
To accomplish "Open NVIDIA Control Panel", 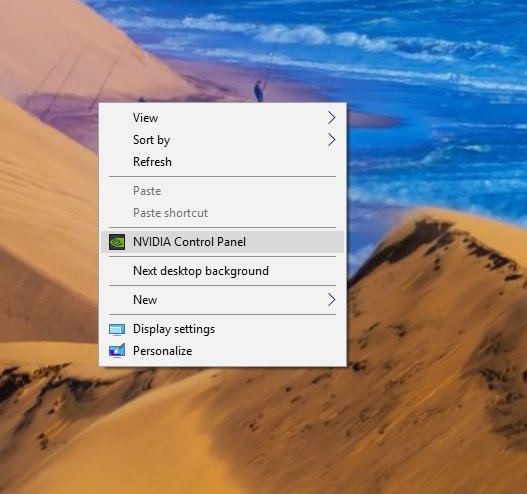I will [x=222, y=242].
